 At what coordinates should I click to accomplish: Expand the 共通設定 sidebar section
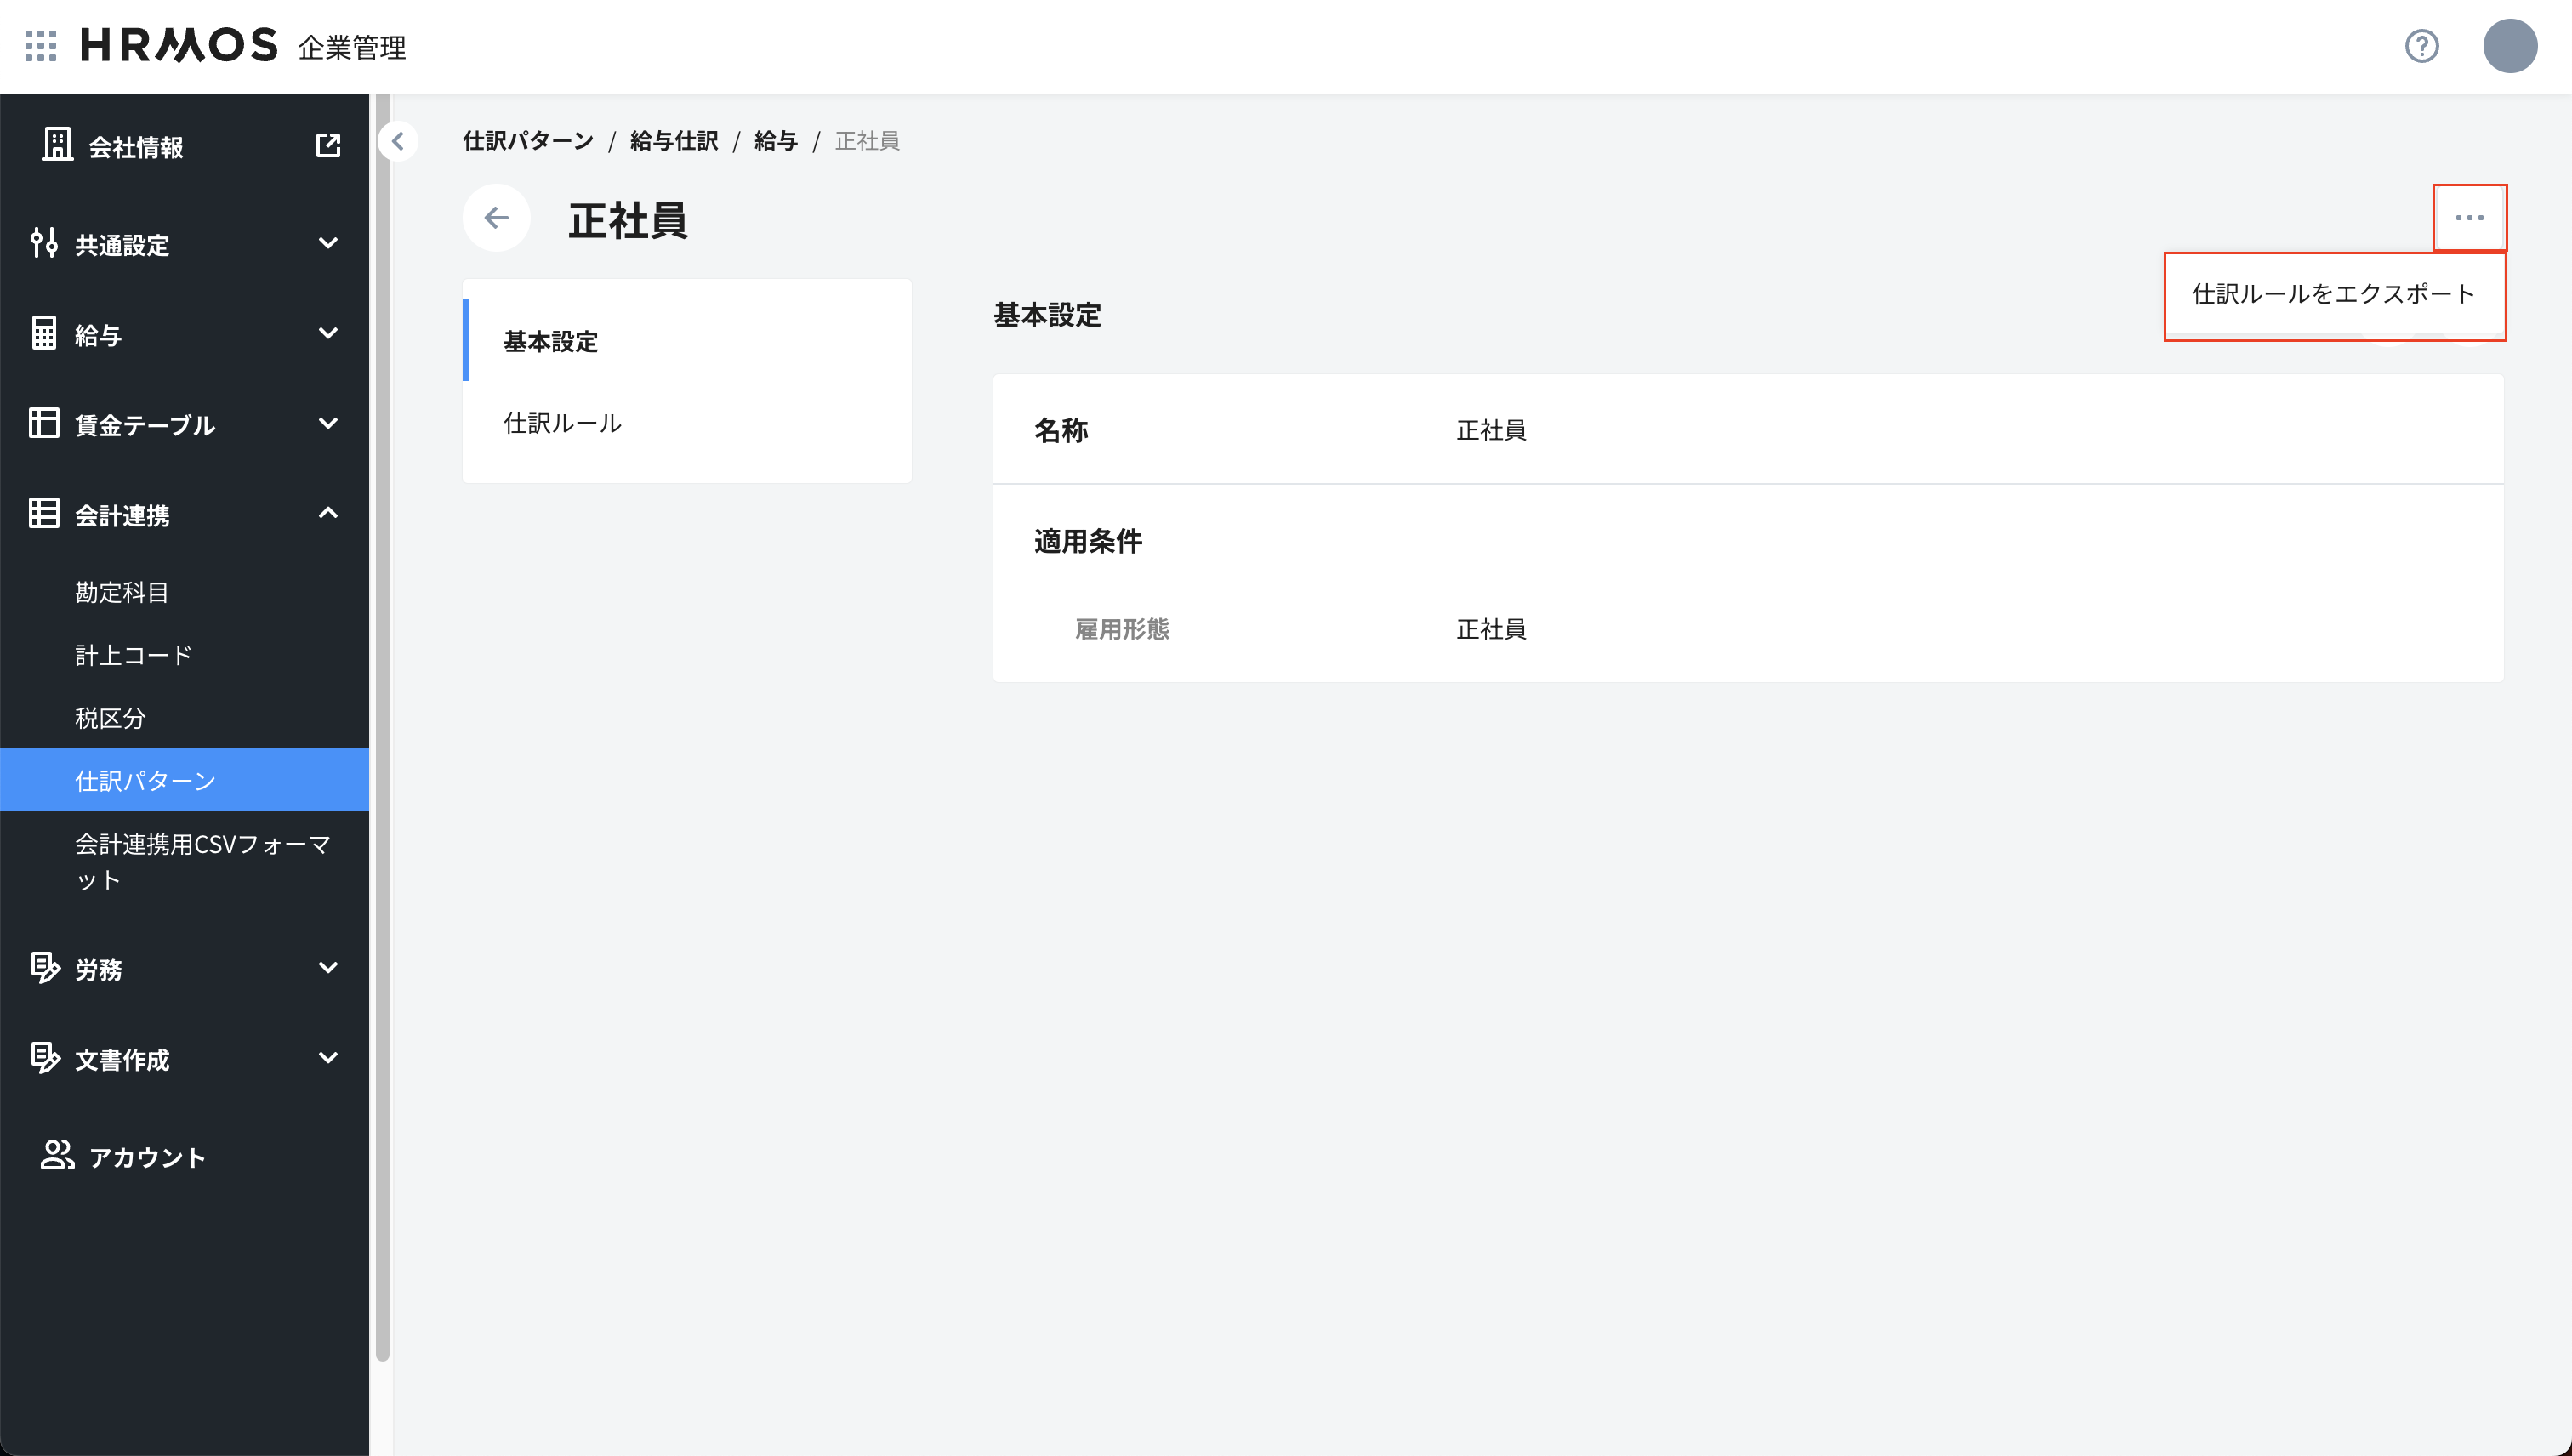[x=328, y=243]
